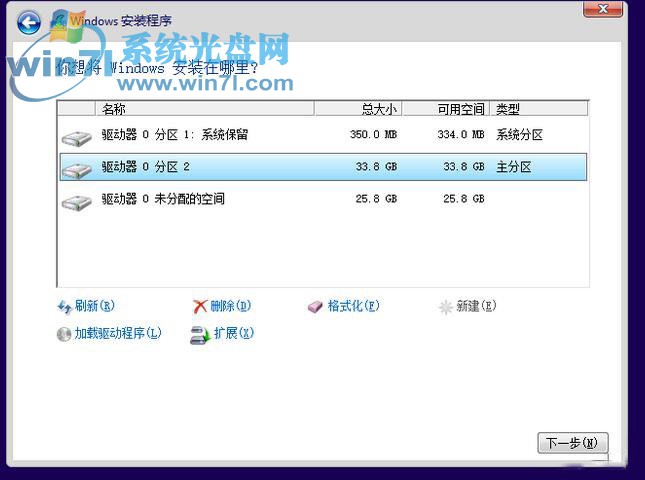Click the 系统分区 type cell
The height and width of the screenshot is (480, 645).
pos(520,134)
